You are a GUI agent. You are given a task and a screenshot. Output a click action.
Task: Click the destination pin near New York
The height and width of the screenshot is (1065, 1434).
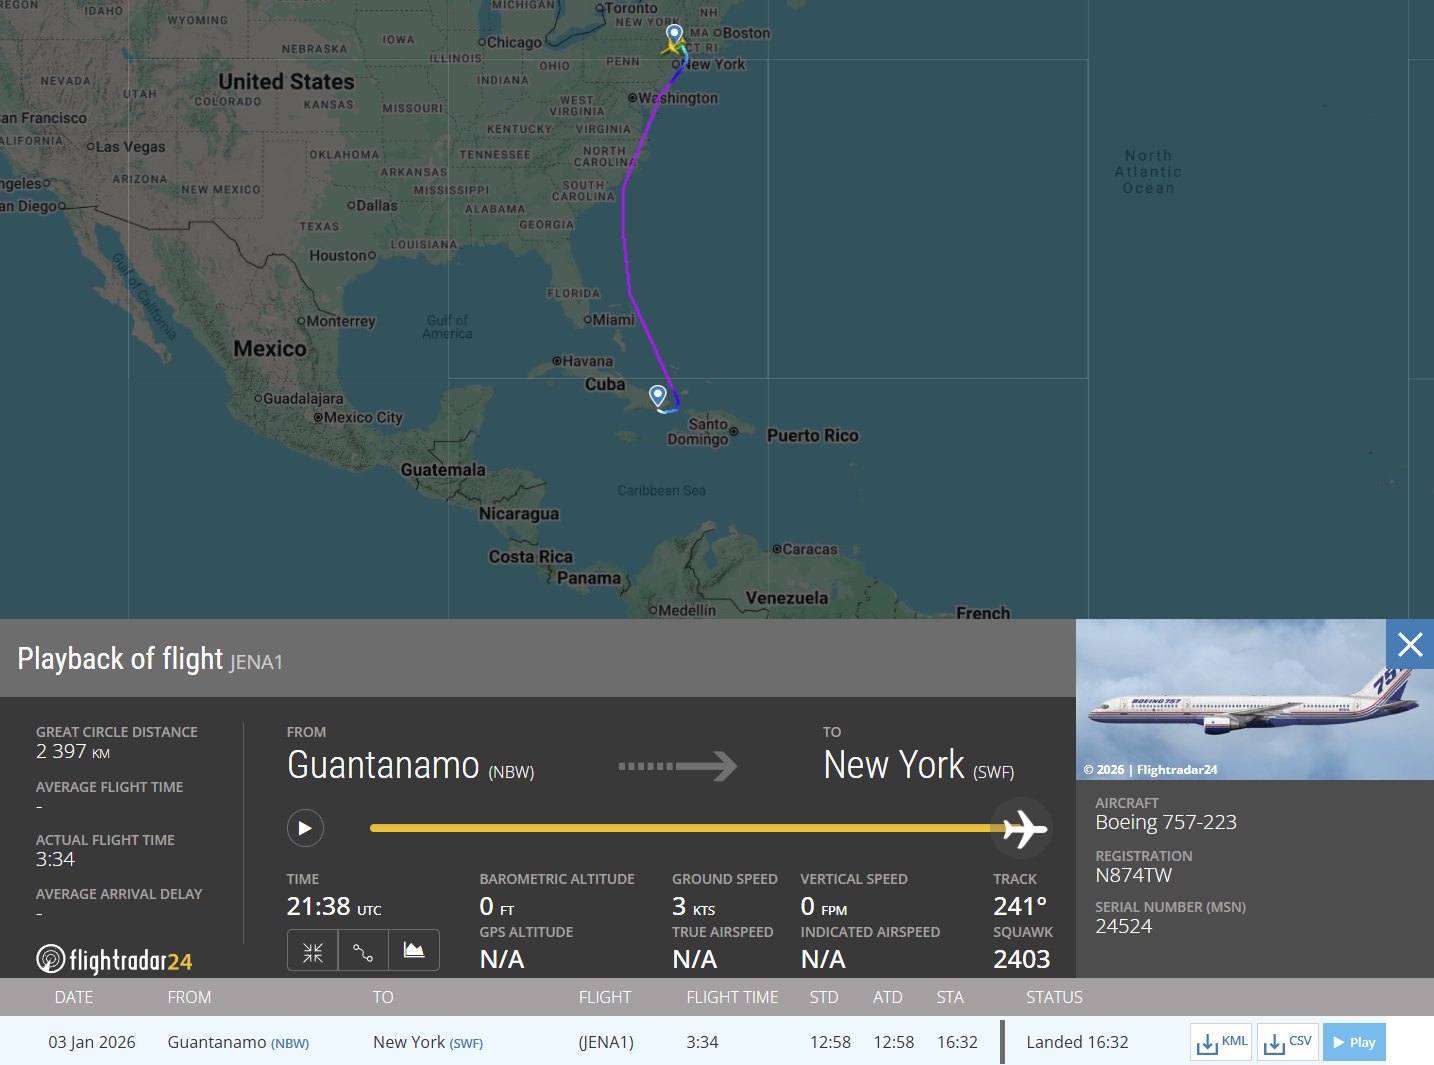675,35
